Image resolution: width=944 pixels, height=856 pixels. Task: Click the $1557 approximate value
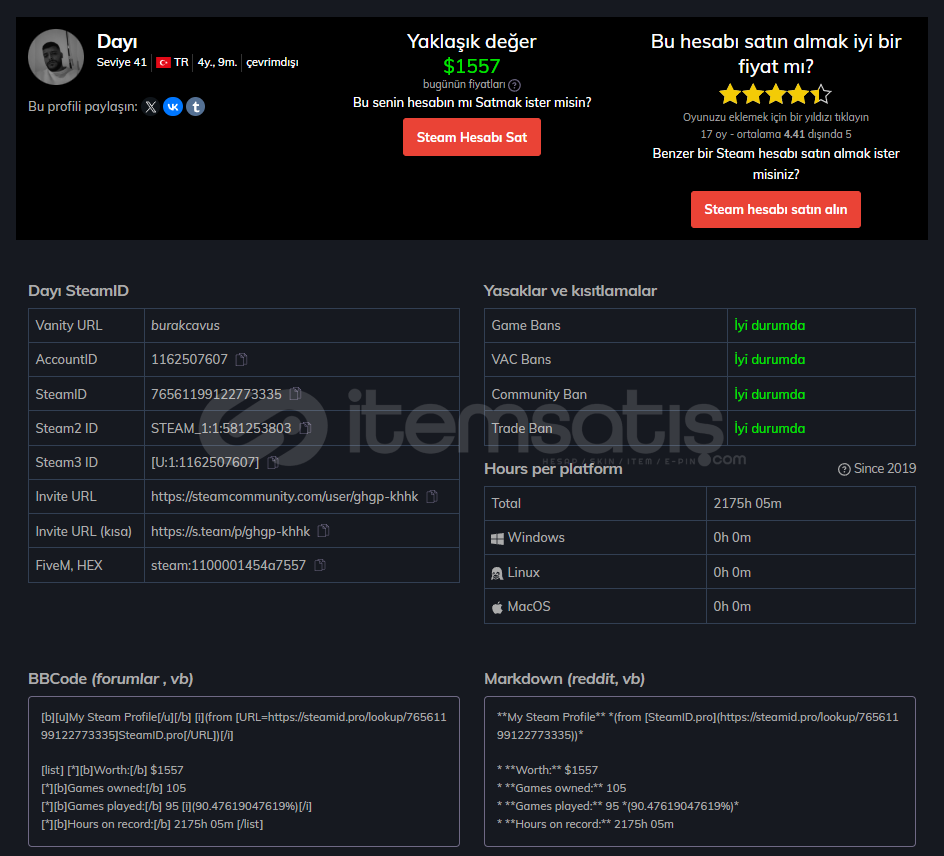point(471,66)
